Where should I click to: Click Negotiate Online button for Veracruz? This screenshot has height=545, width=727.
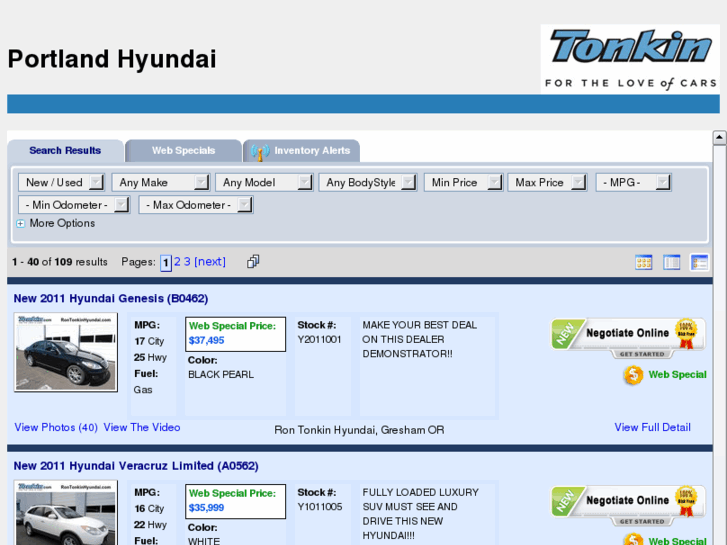[x=628, y=505]
